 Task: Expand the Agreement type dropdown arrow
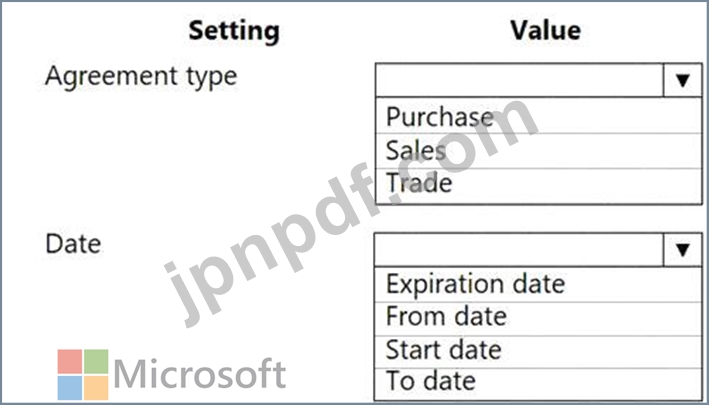click(683, 81)
